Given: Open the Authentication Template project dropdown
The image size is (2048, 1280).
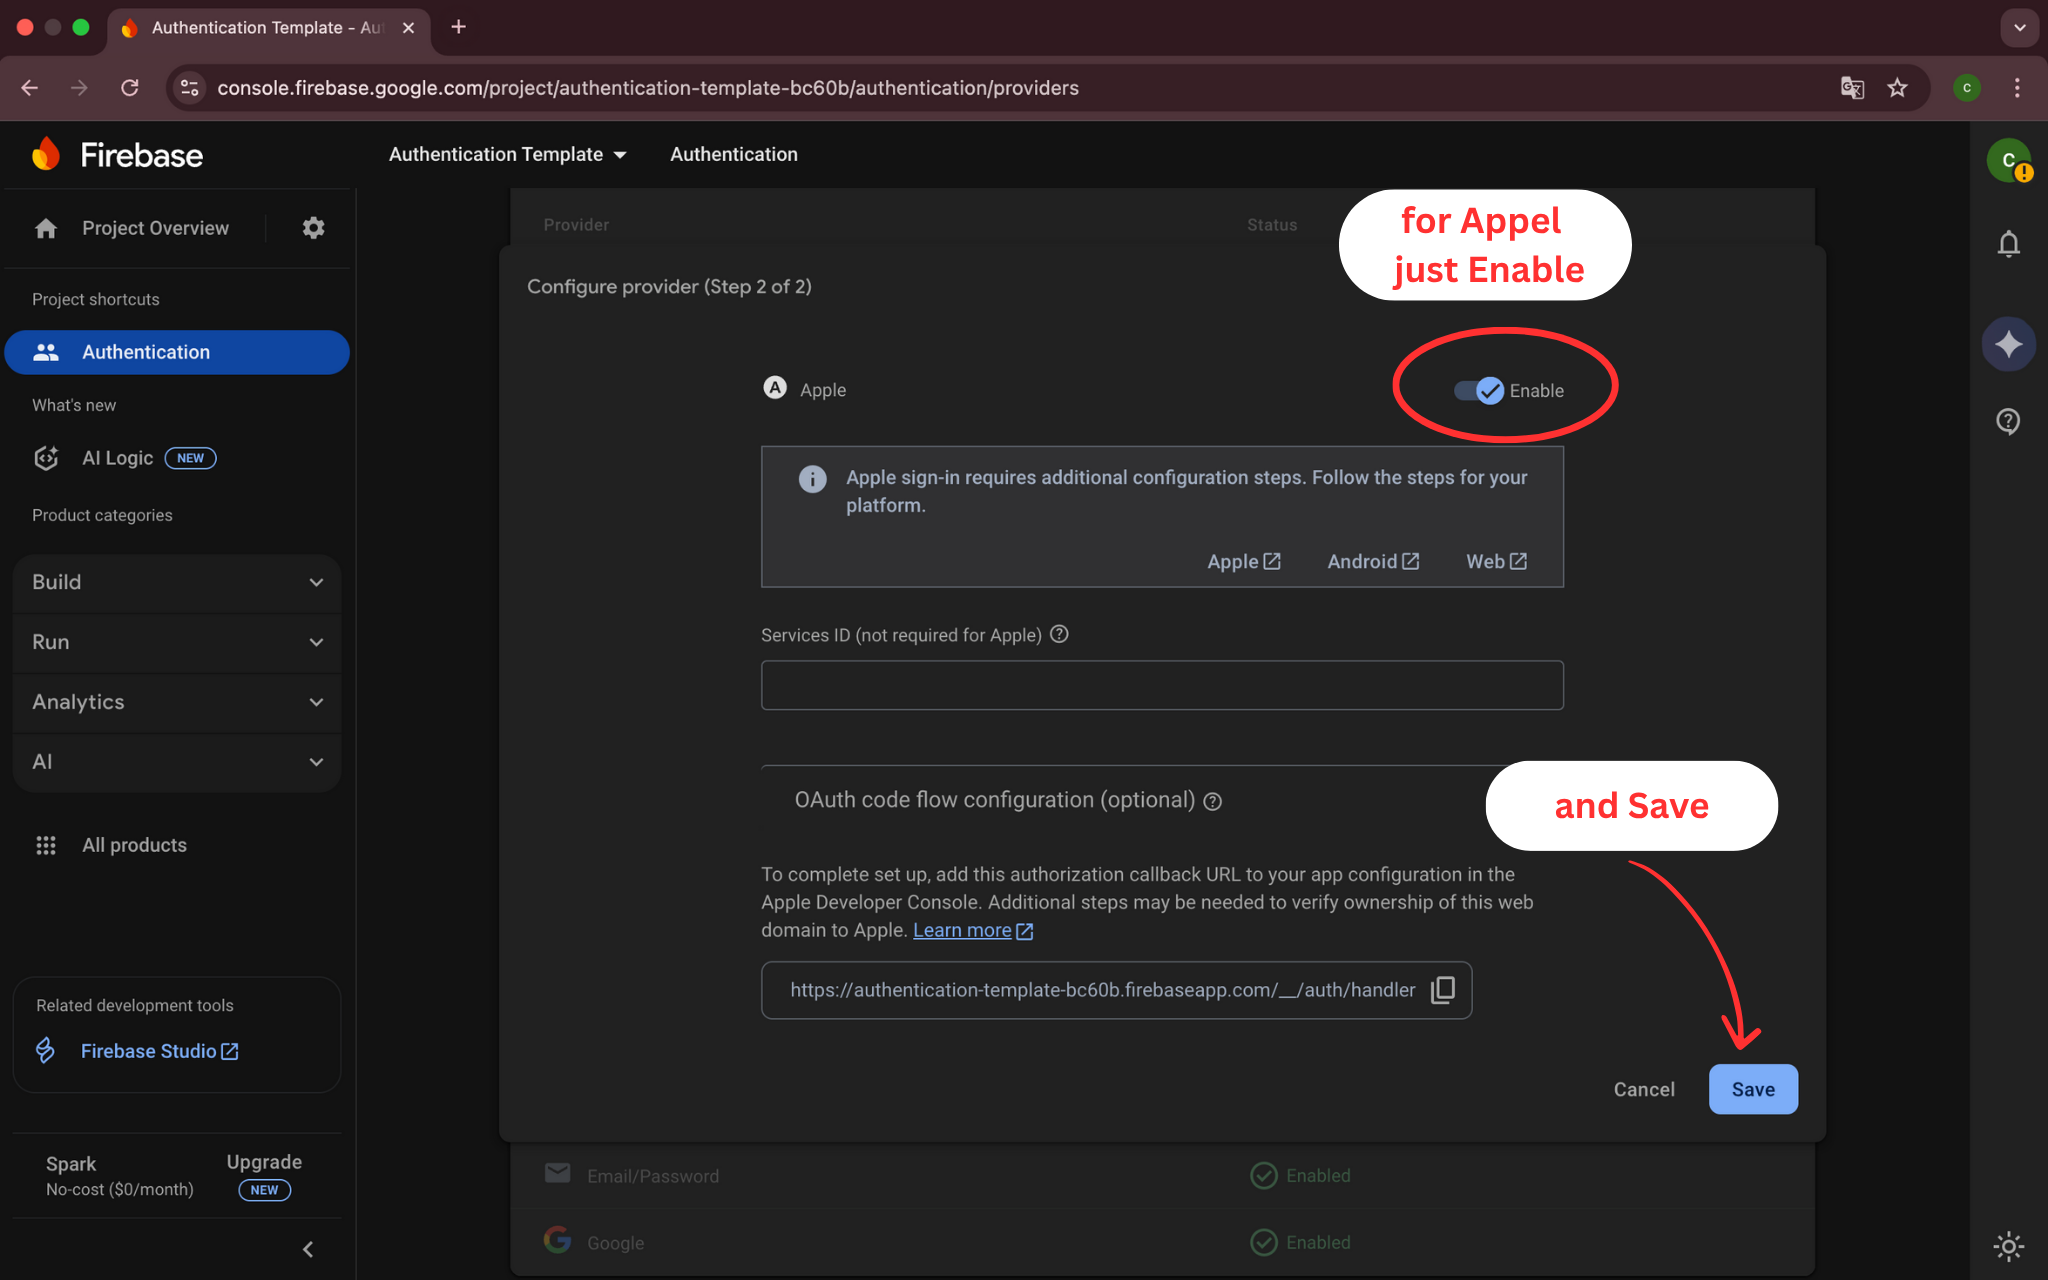Looking at the screenshot, I should 508,154.
